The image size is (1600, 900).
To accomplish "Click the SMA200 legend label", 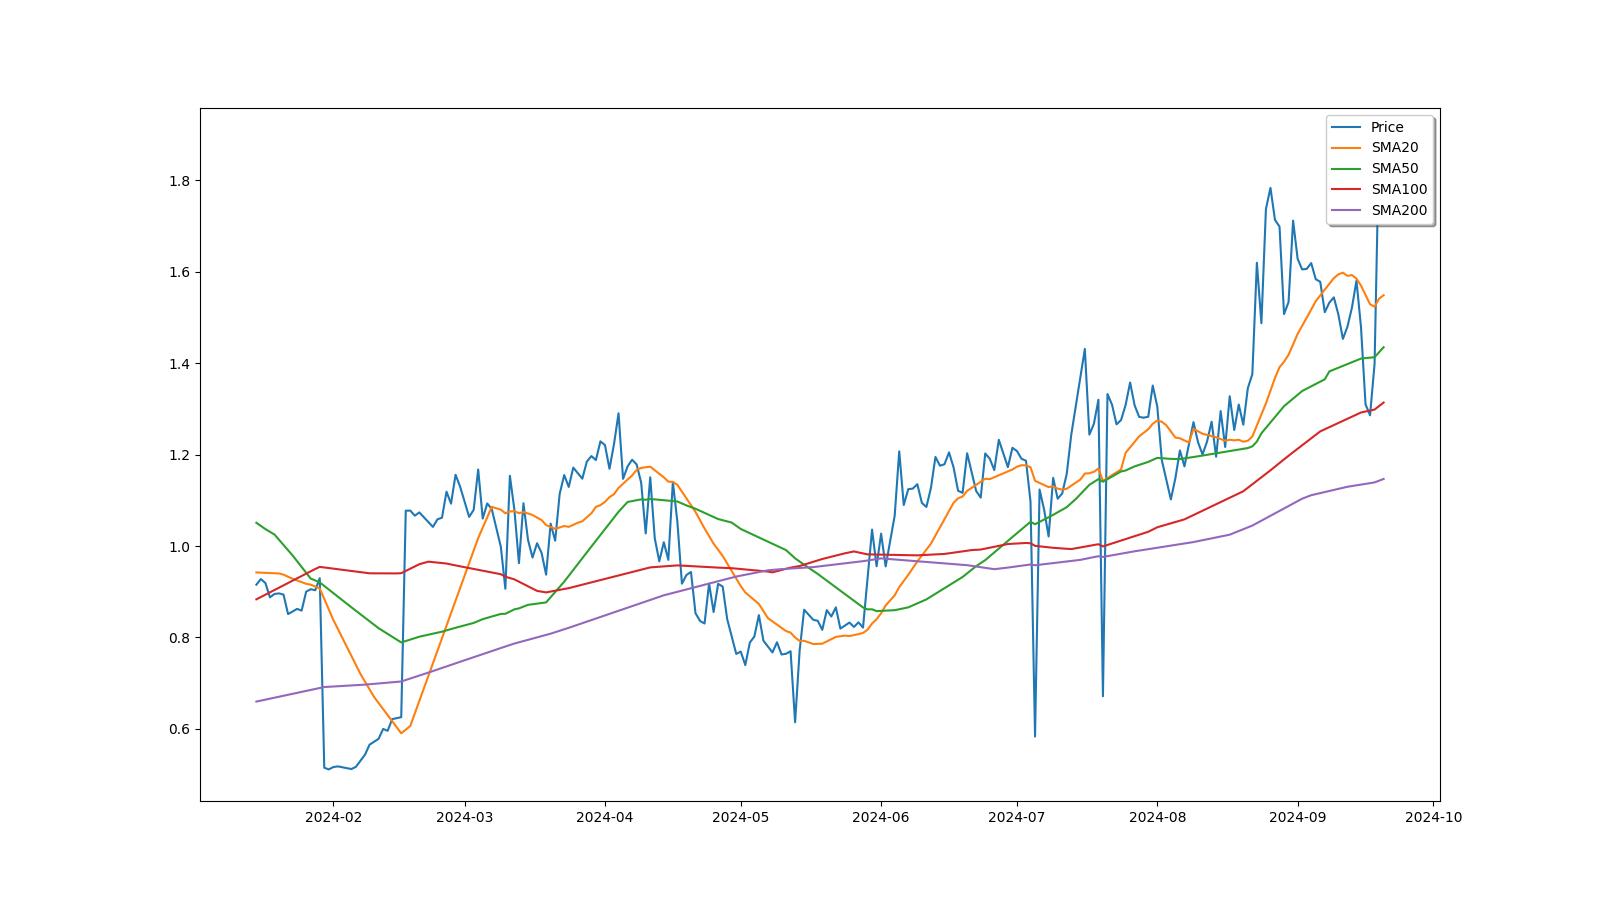I will (1399, 211).
